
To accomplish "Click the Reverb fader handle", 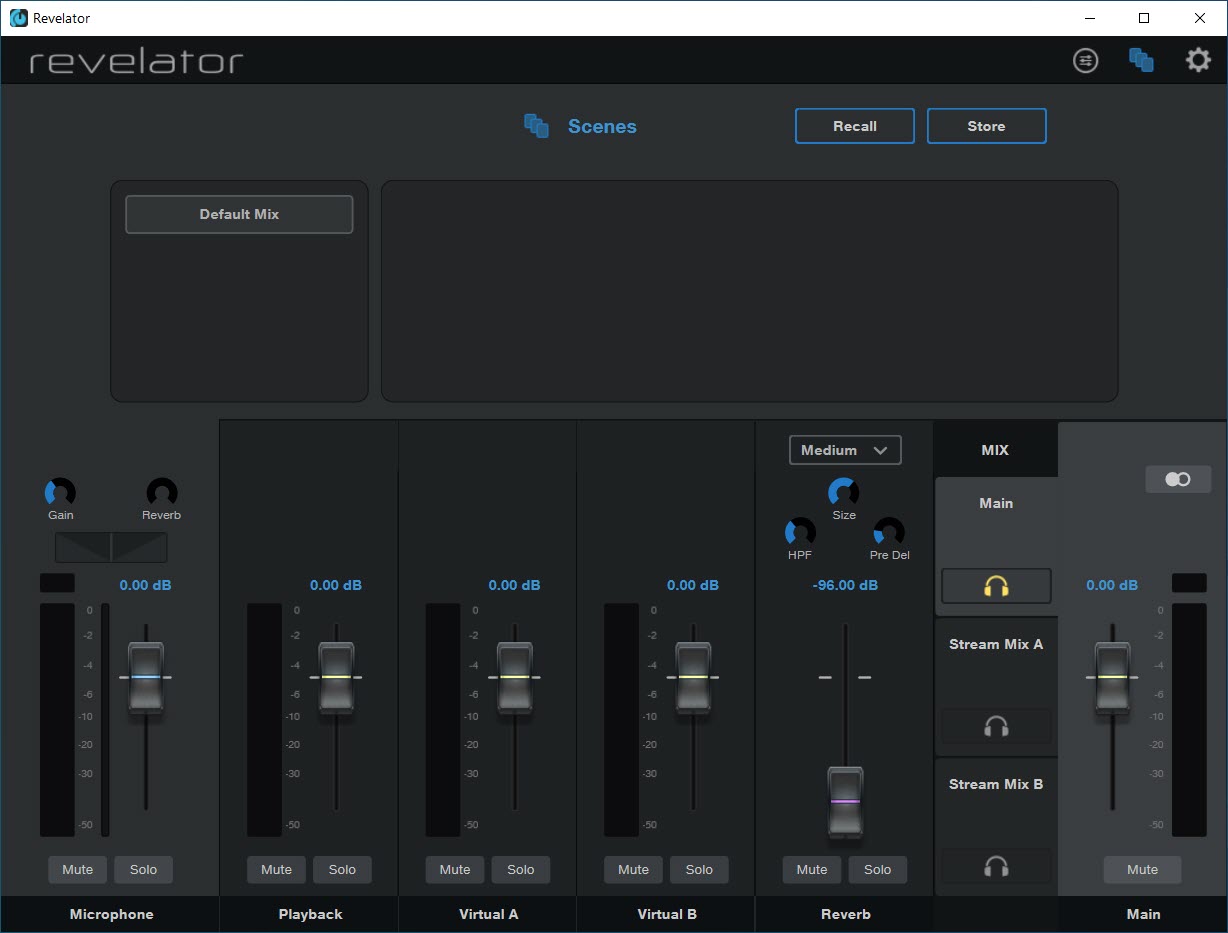I will click(845, 802).
